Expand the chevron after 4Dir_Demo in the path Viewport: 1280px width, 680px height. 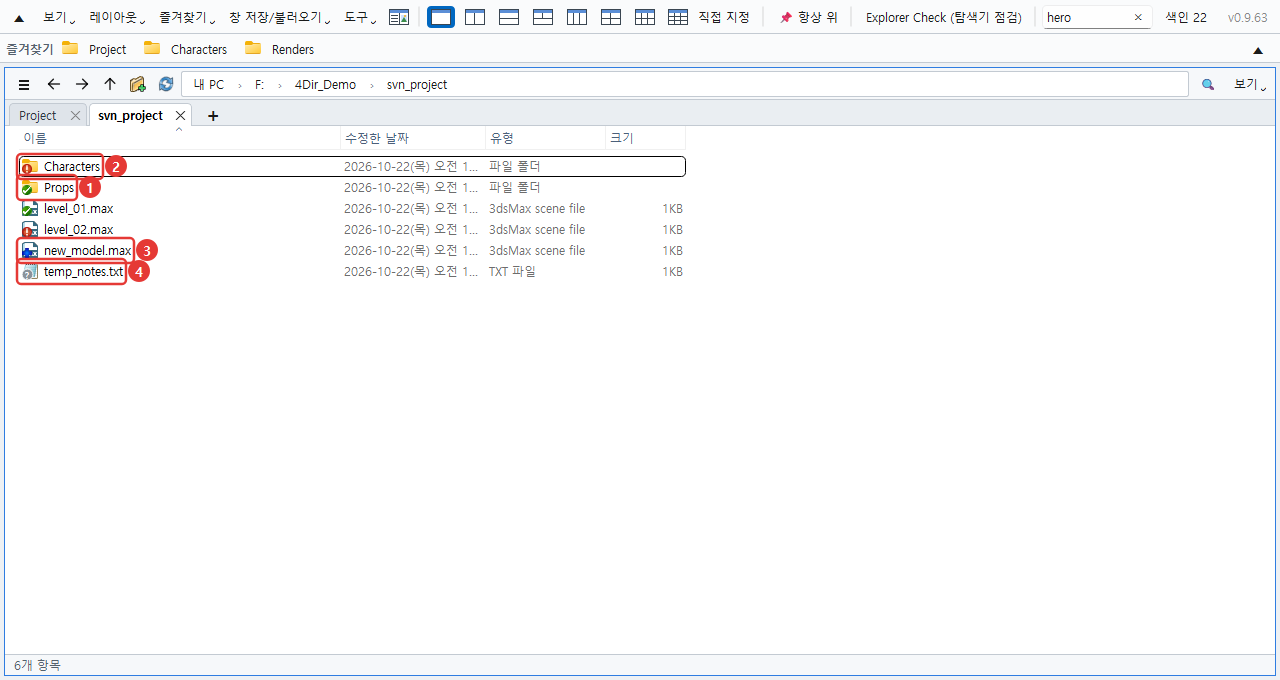click(x=372, y=85)
